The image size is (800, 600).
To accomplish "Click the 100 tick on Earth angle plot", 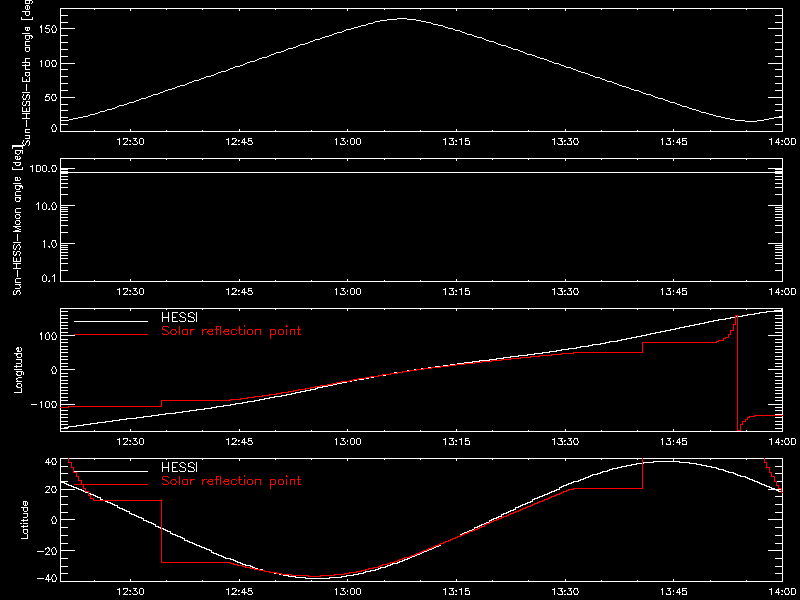I will pos(46,64).
